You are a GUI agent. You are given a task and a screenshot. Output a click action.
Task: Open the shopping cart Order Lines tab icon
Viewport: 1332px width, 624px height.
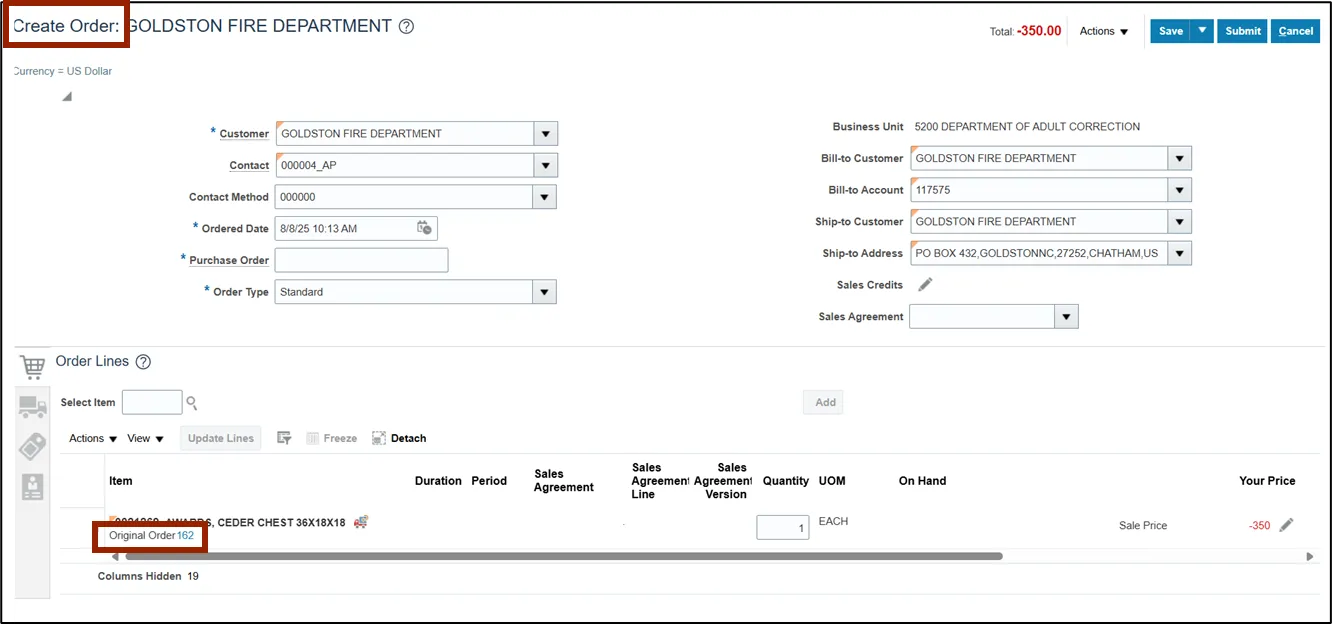pyautogui.click(x=32, y=367)
